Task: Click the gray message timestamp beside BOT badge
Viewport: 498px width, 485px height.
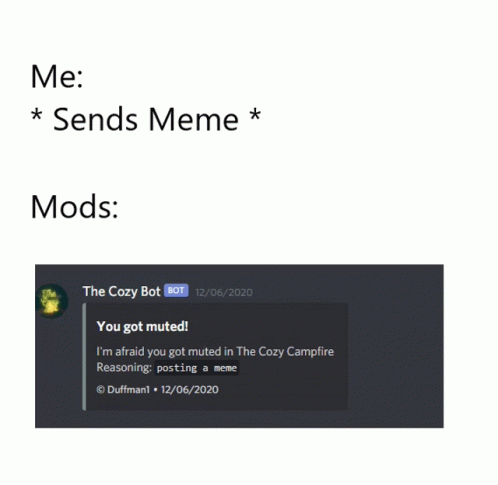Action: (x=224, y=292)
